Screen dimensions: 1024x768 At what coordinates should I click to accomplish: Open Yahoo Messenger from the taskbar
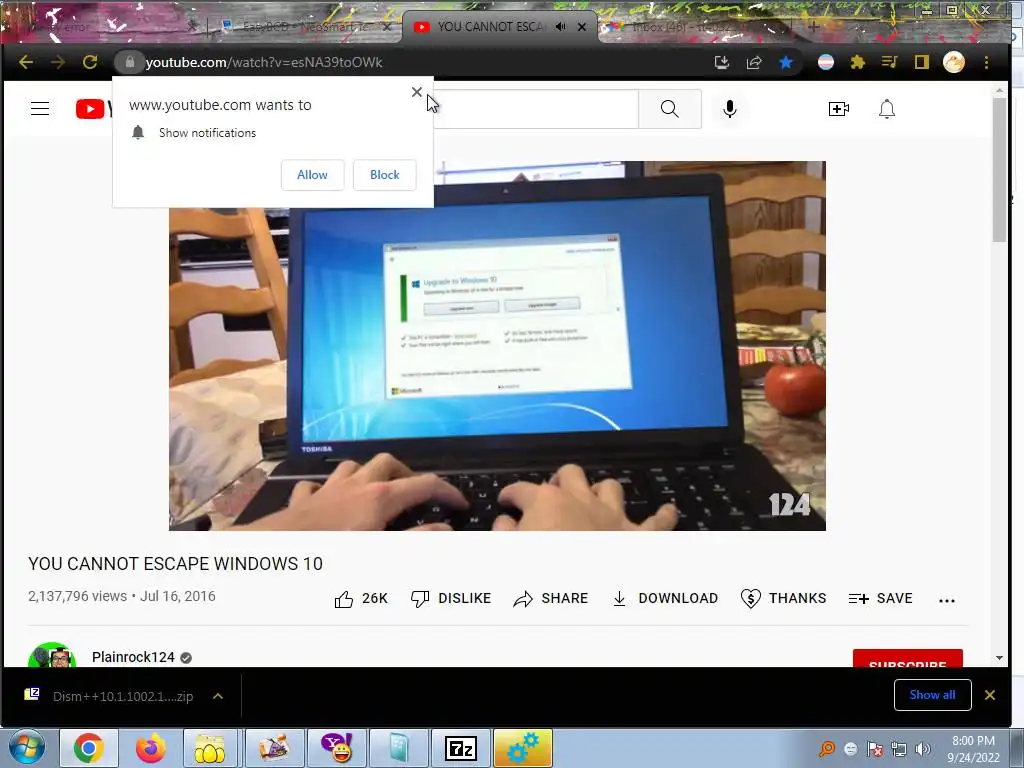[x=338, y=748]
